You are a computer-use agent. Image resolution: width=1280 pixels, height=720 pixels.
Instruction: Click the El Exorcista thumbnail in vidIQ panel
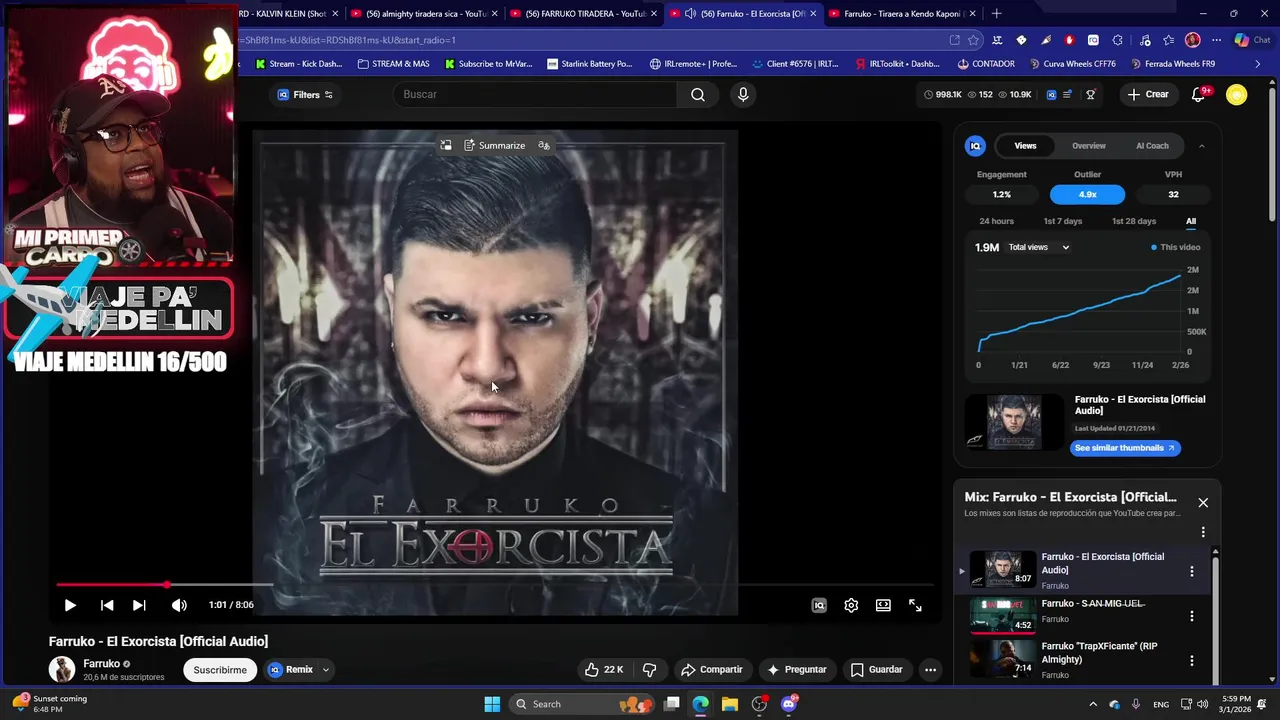click(1012, 422)
